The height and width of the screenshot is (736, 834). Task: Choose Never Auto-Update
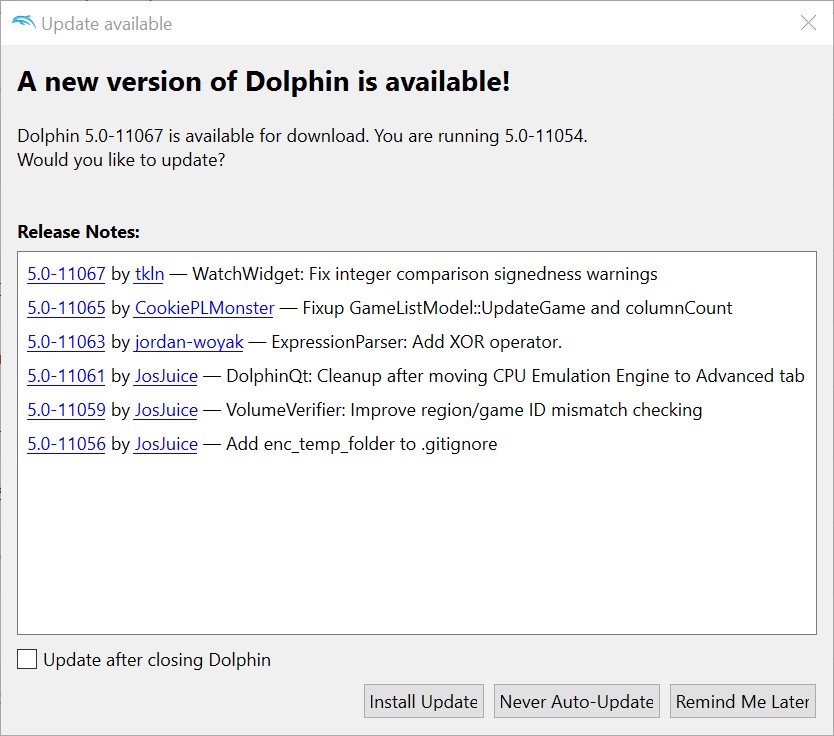click(577, 701)
